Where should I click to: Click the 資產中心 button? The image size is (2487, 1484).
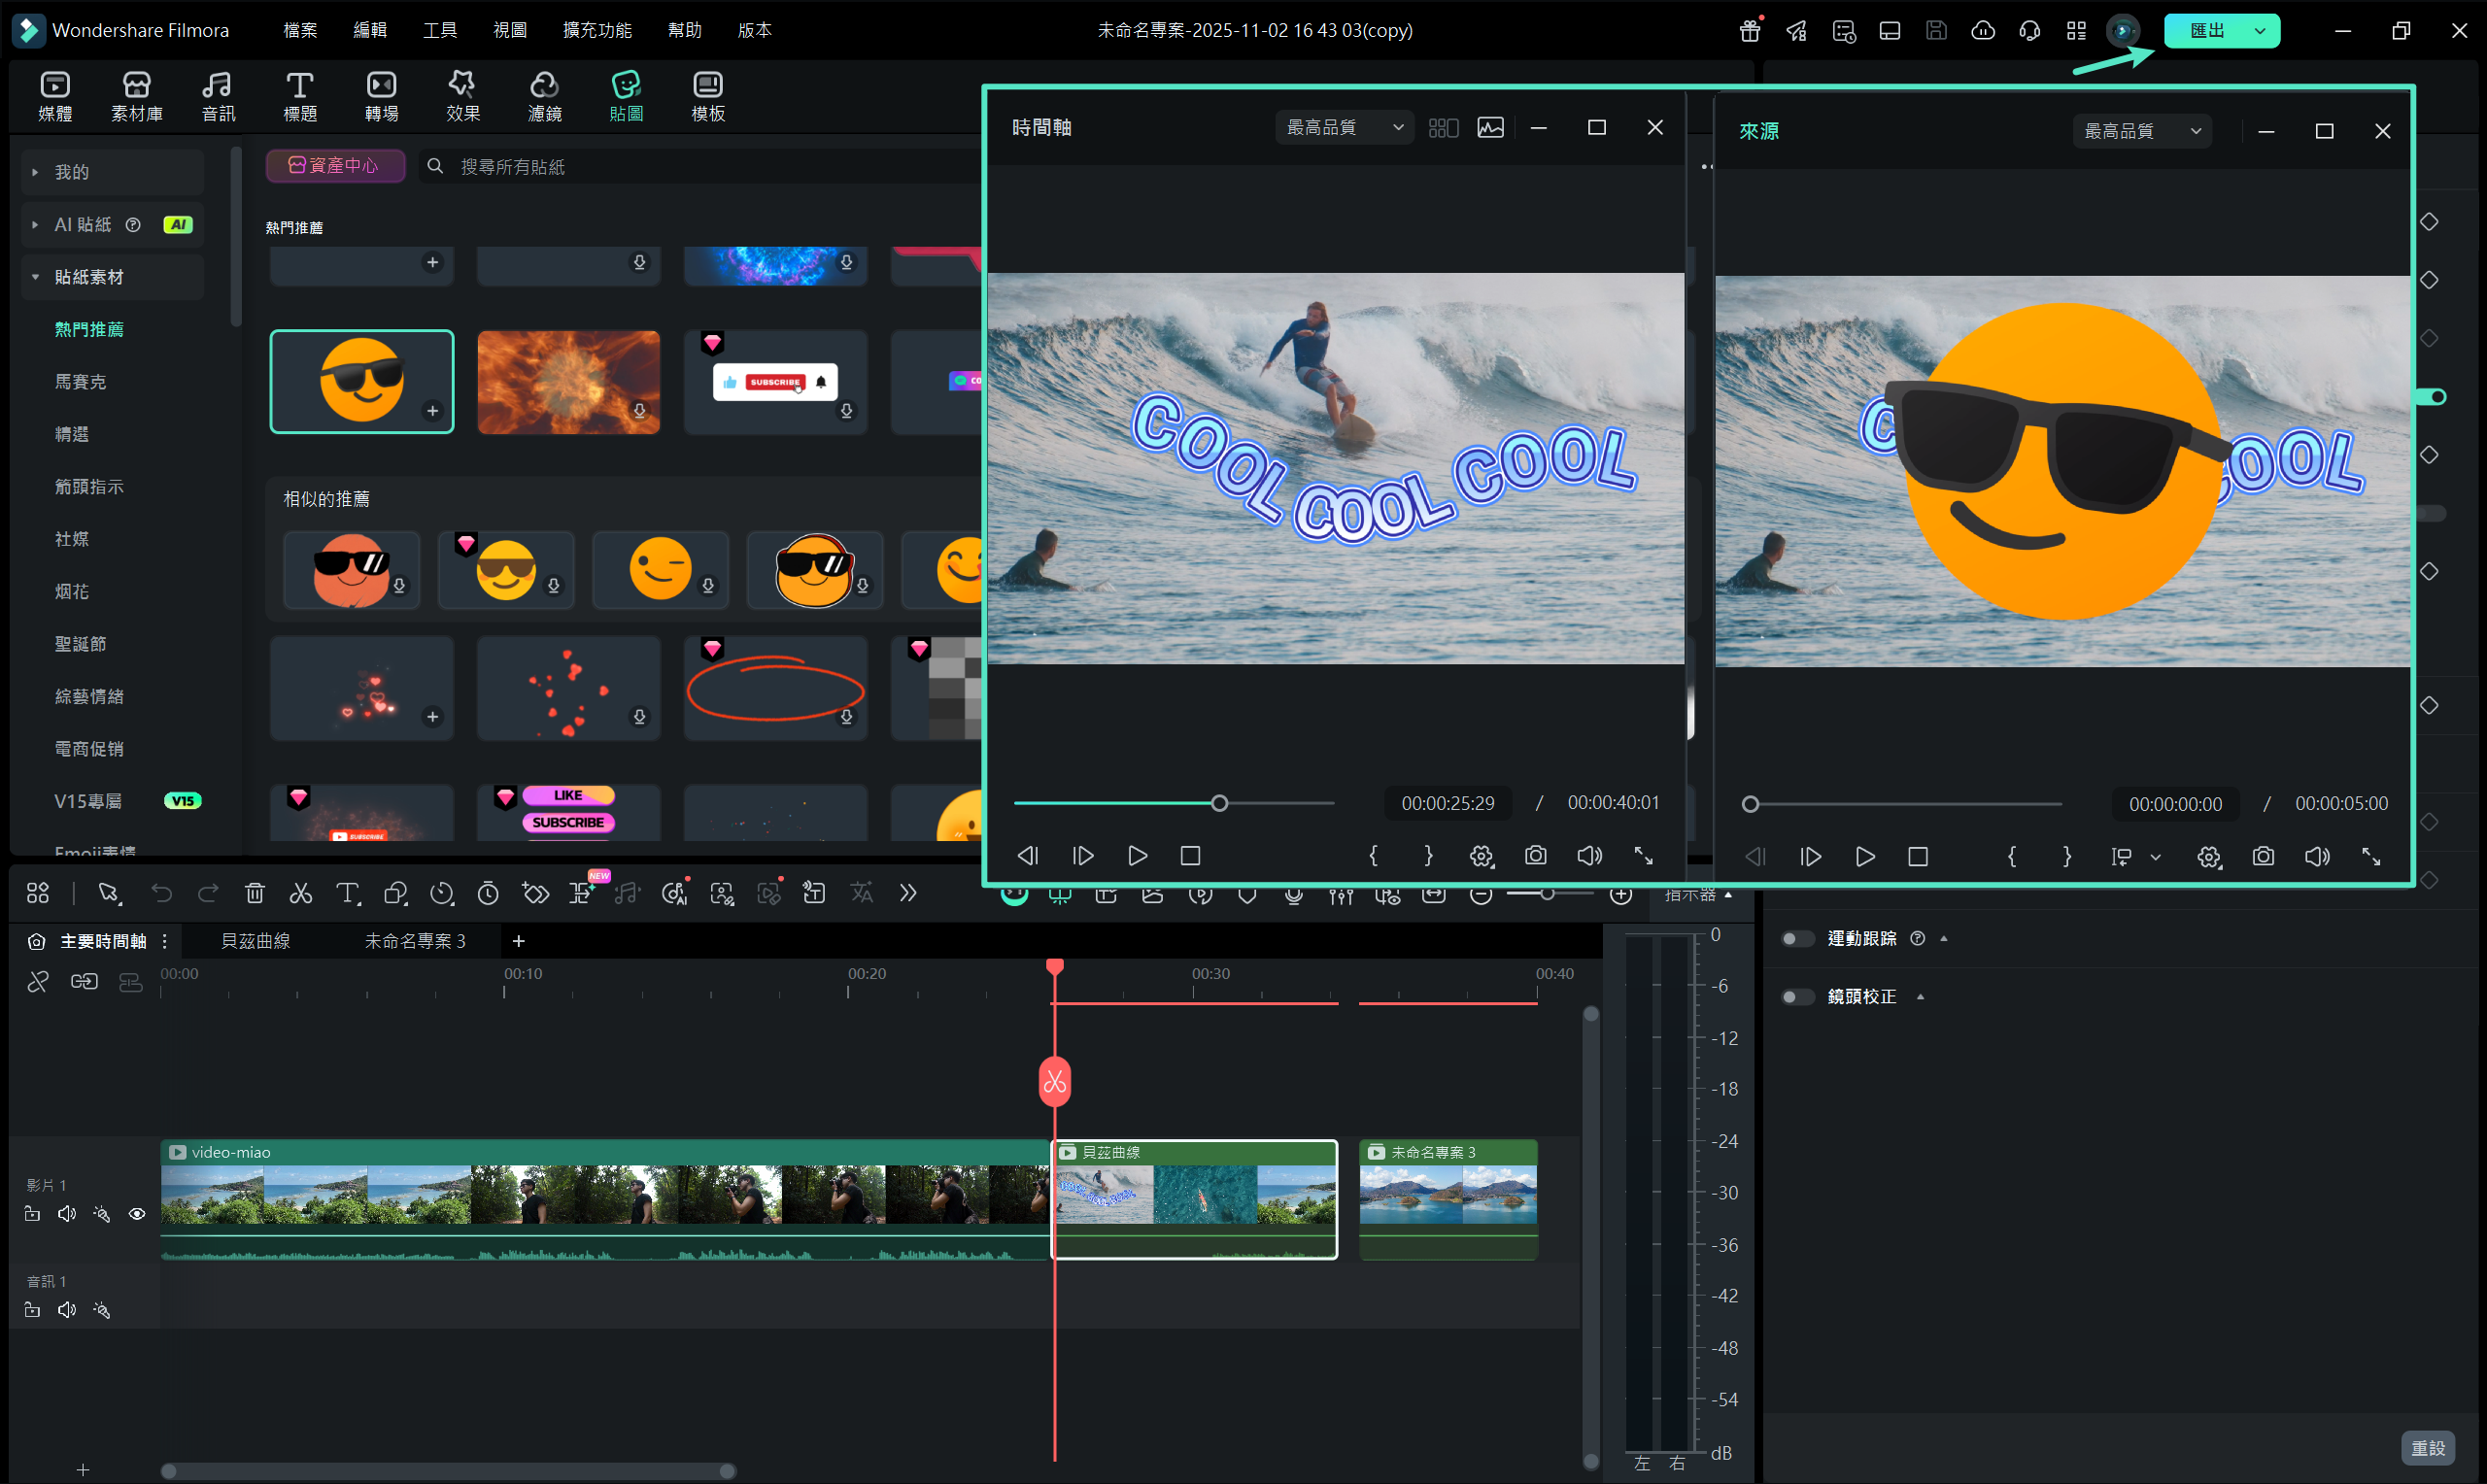tap(335, 166)
